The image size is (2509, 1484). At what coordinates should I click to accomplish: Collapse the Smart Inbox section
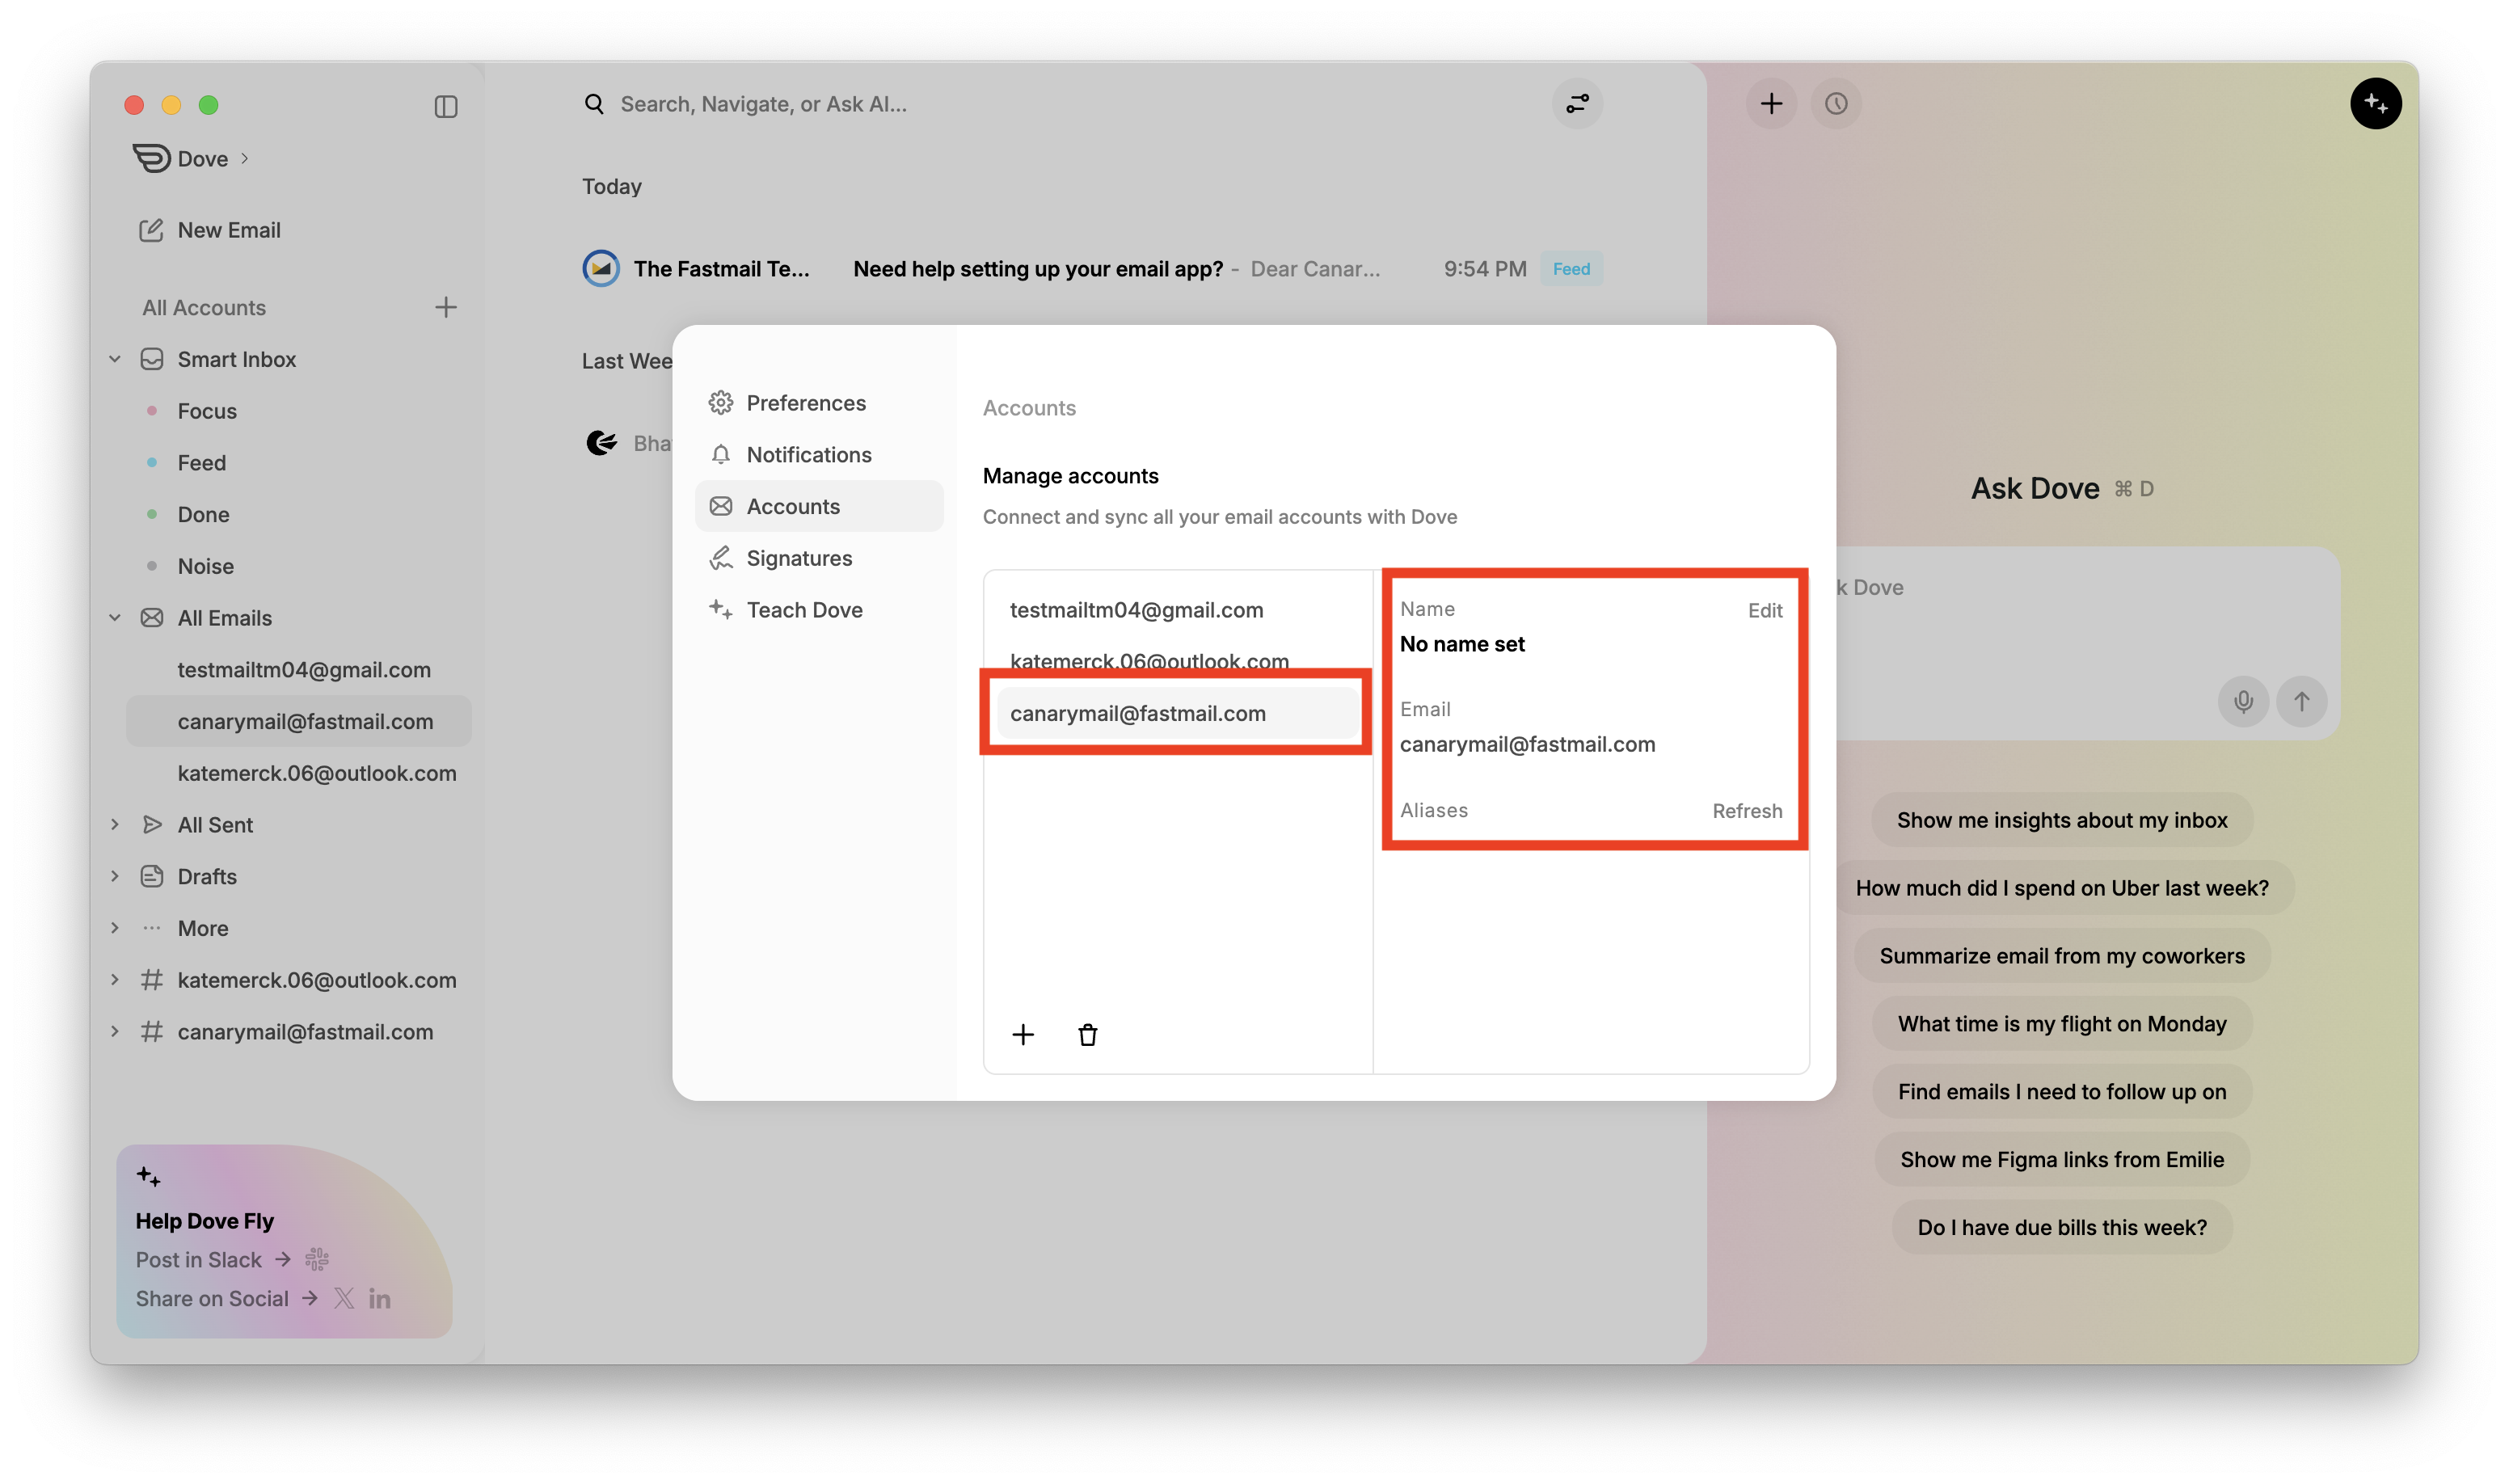pos(115,359)
